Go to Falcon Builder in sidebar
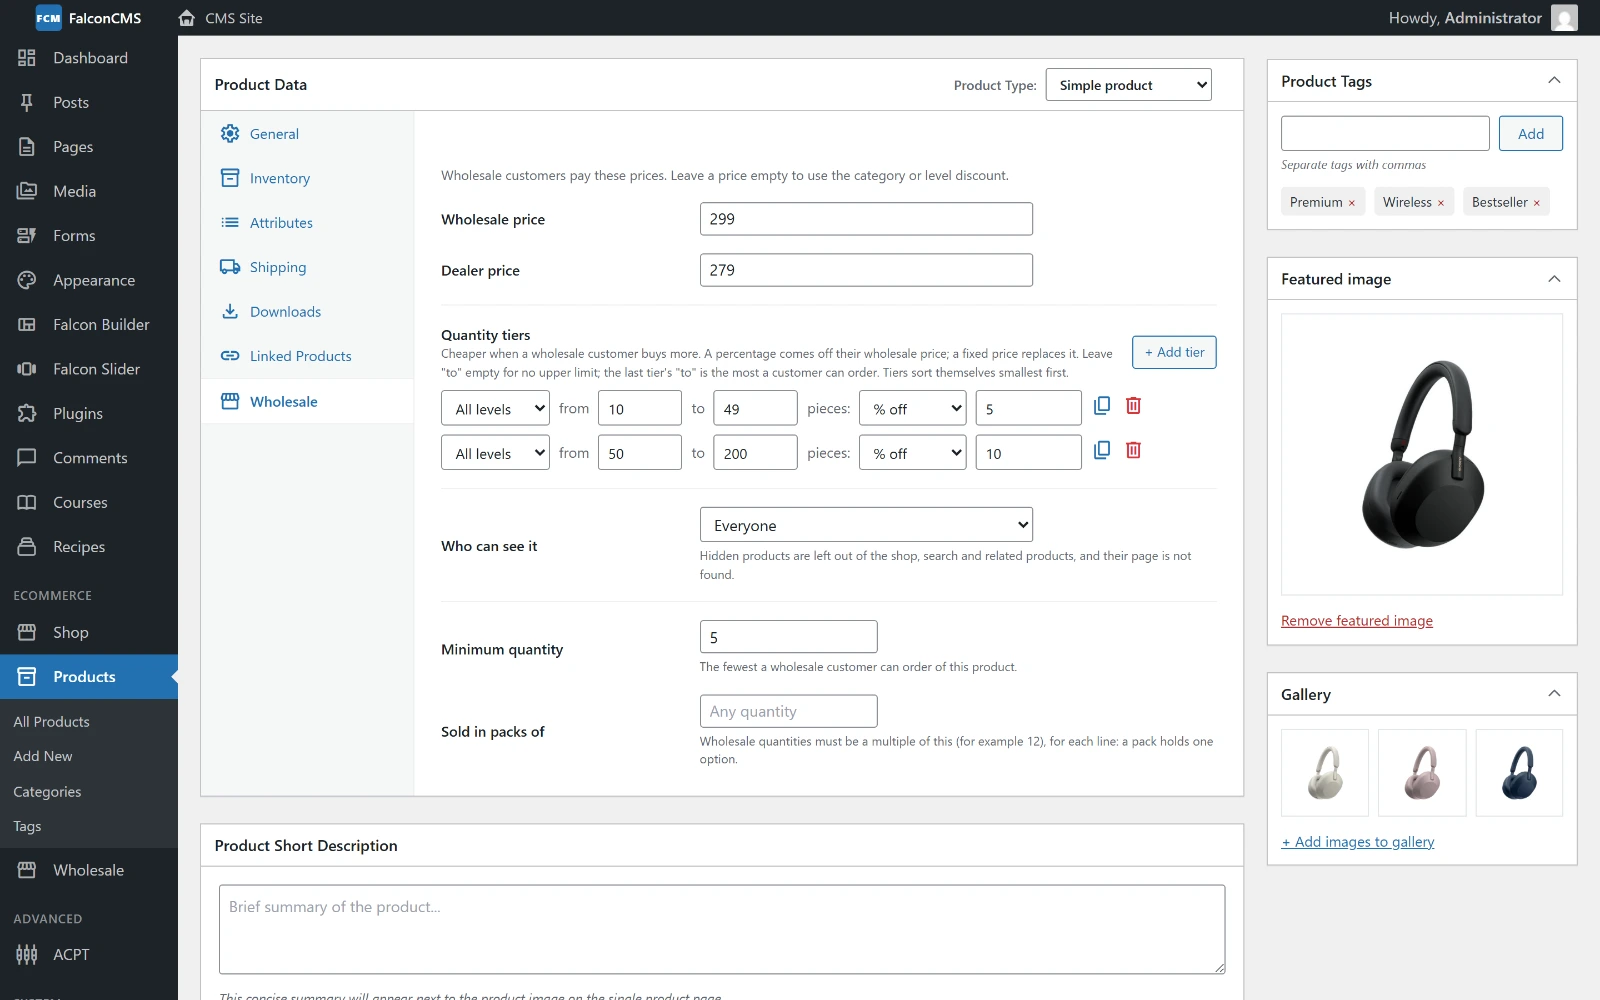 [89, 325]
